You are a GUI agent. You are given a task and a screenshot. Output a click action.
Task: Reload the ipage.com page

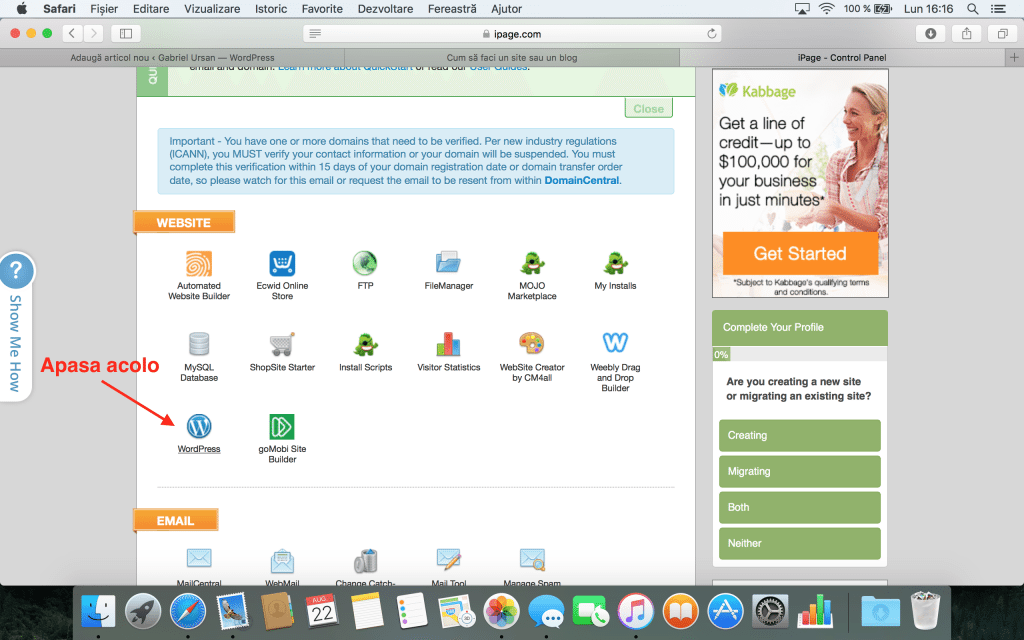(x=712, y=33)
